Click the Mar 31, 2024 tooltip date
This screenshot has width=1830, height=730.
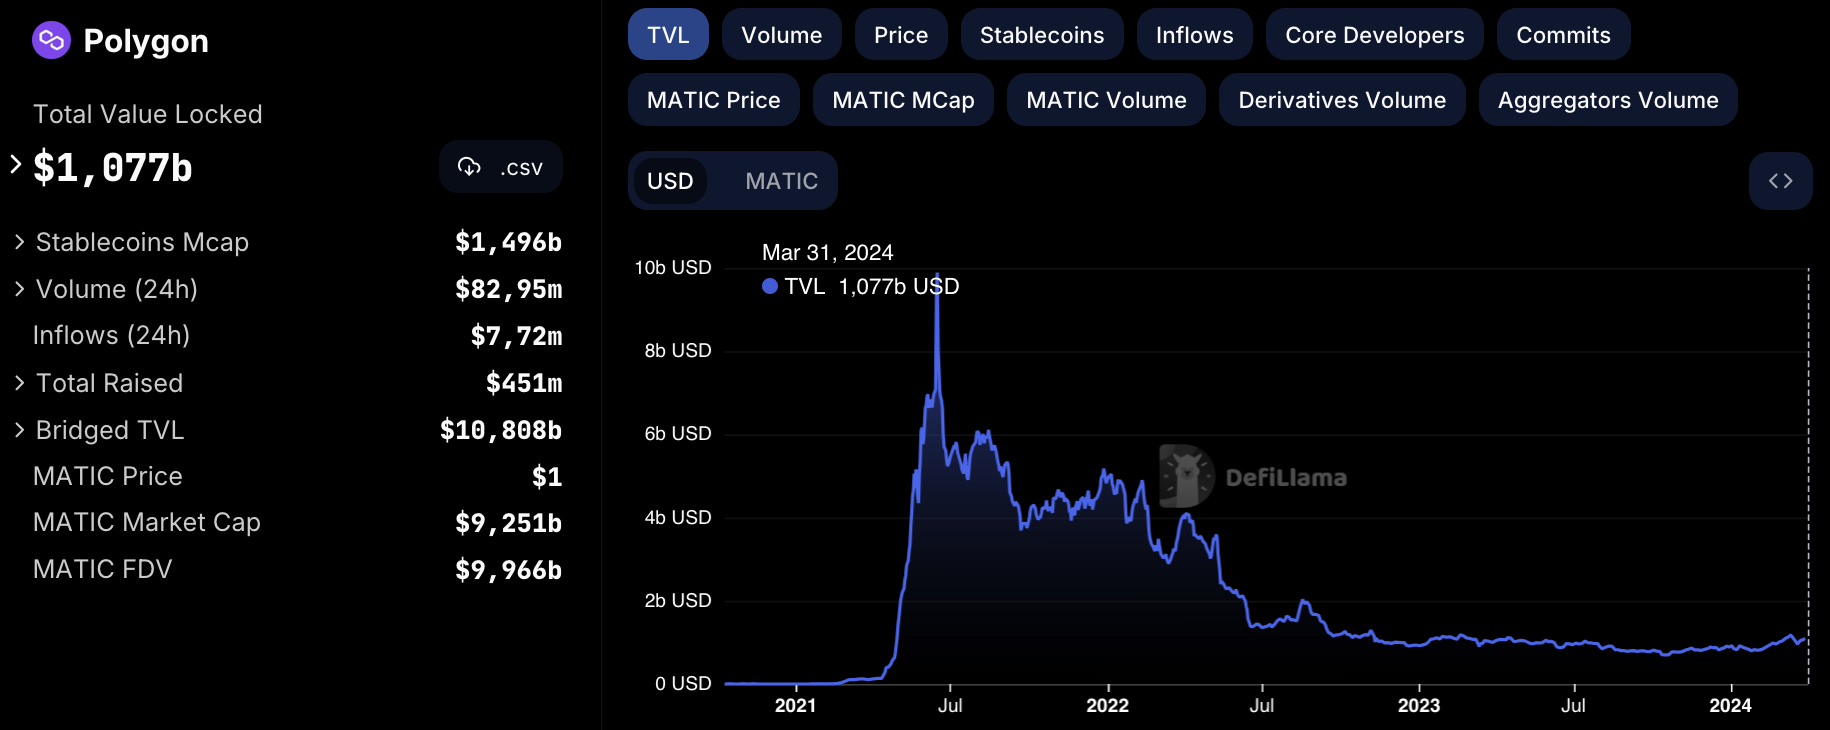(828, 252)
